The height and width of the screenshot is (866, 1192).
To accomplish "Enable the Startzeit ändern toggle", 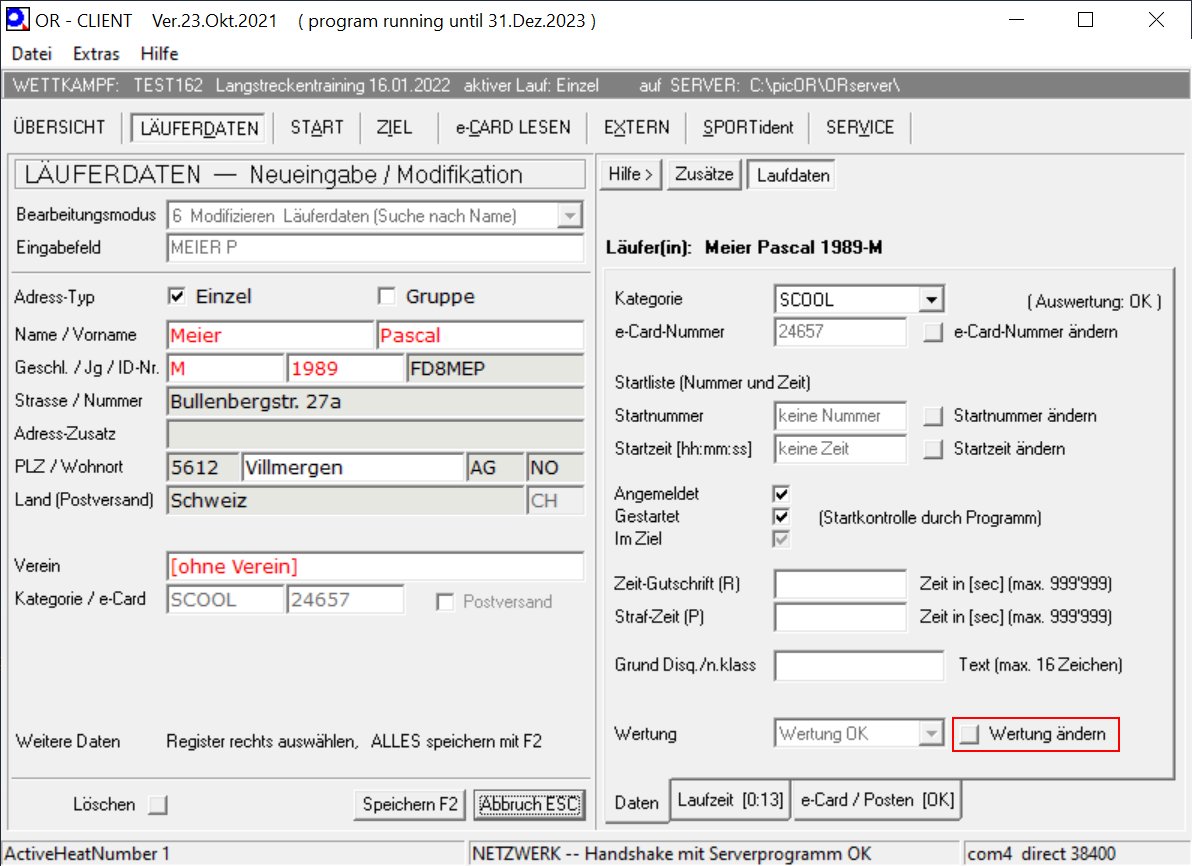I will [x=933, y=450].
